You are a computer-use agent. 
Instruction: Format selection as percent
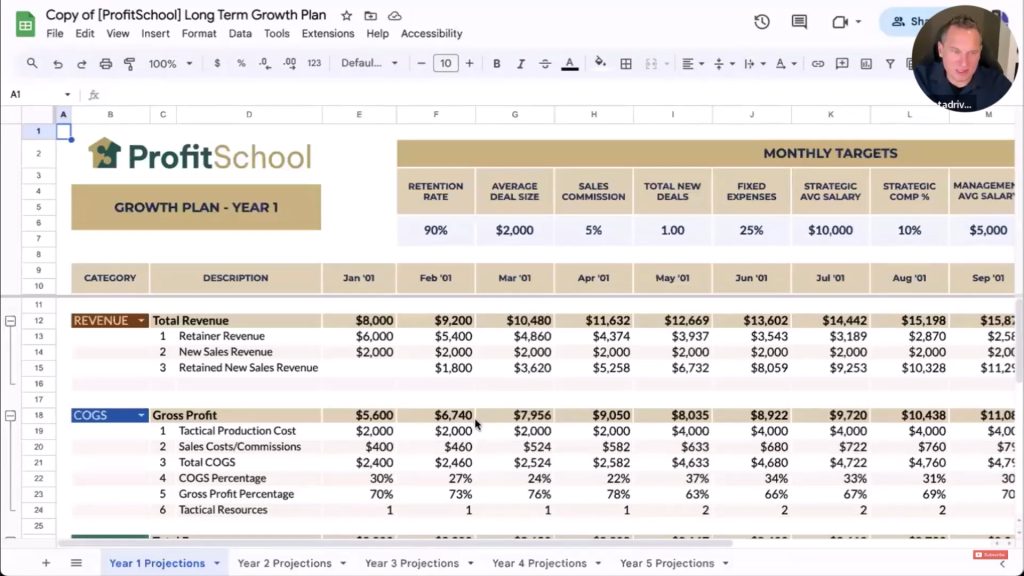coord(241,63)
